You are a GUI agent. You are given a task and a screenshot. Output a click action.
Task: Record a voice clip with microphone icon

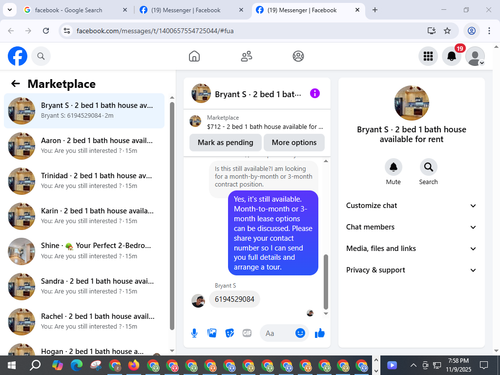pyautogui.click(x=194, y=333)
